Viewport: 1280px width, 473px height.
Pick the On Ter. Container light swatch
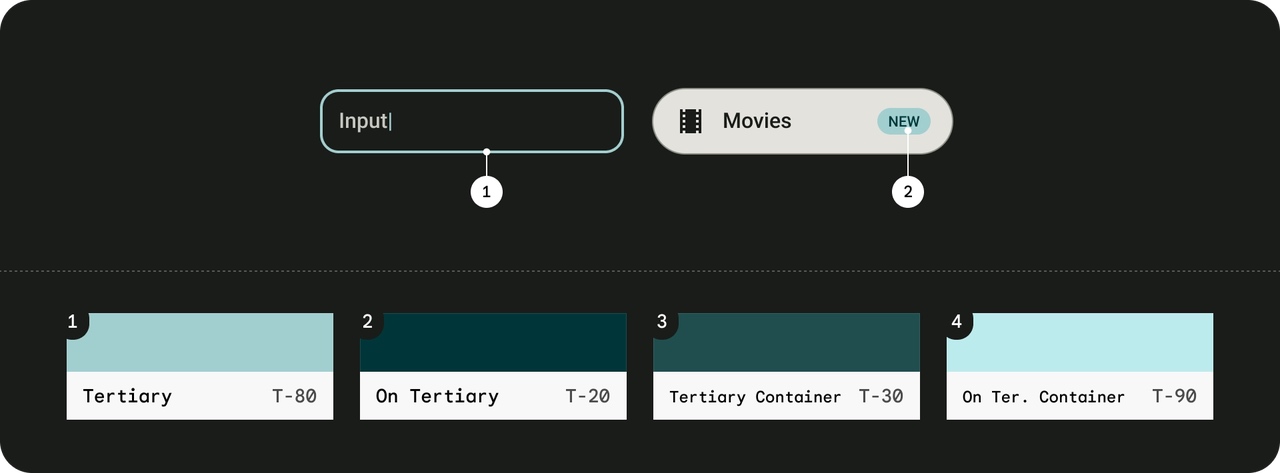[x=1080, y=343]
